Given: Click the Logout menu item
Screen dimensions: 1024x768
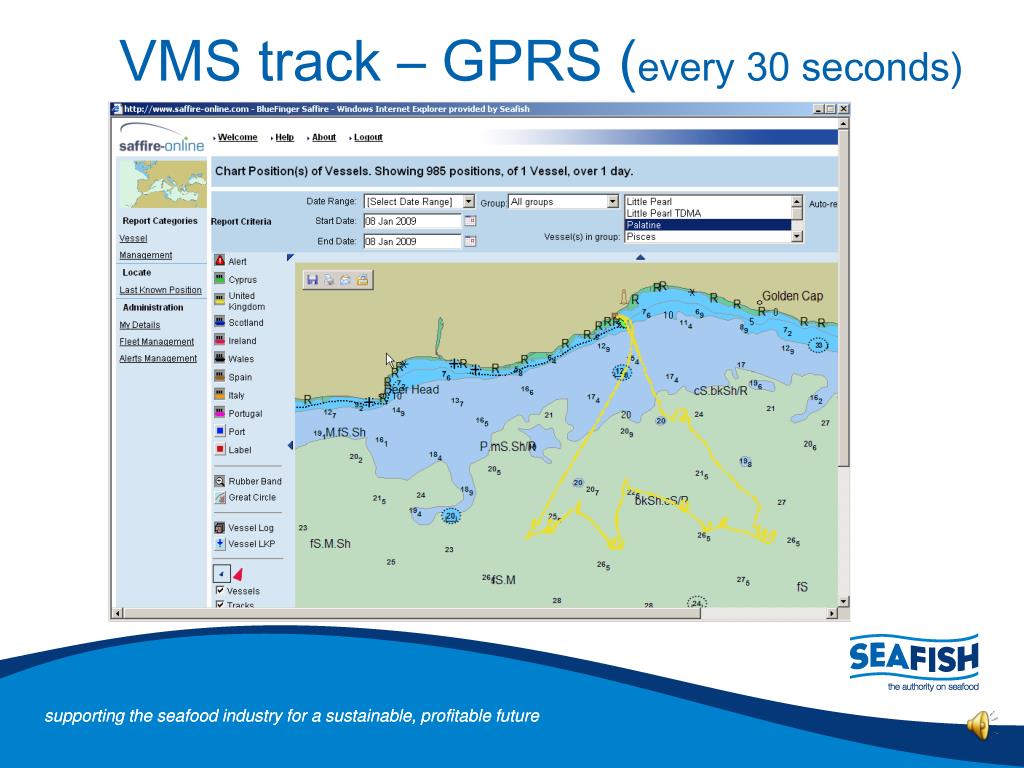Looking at the screenshot, I should pos(368,137).
